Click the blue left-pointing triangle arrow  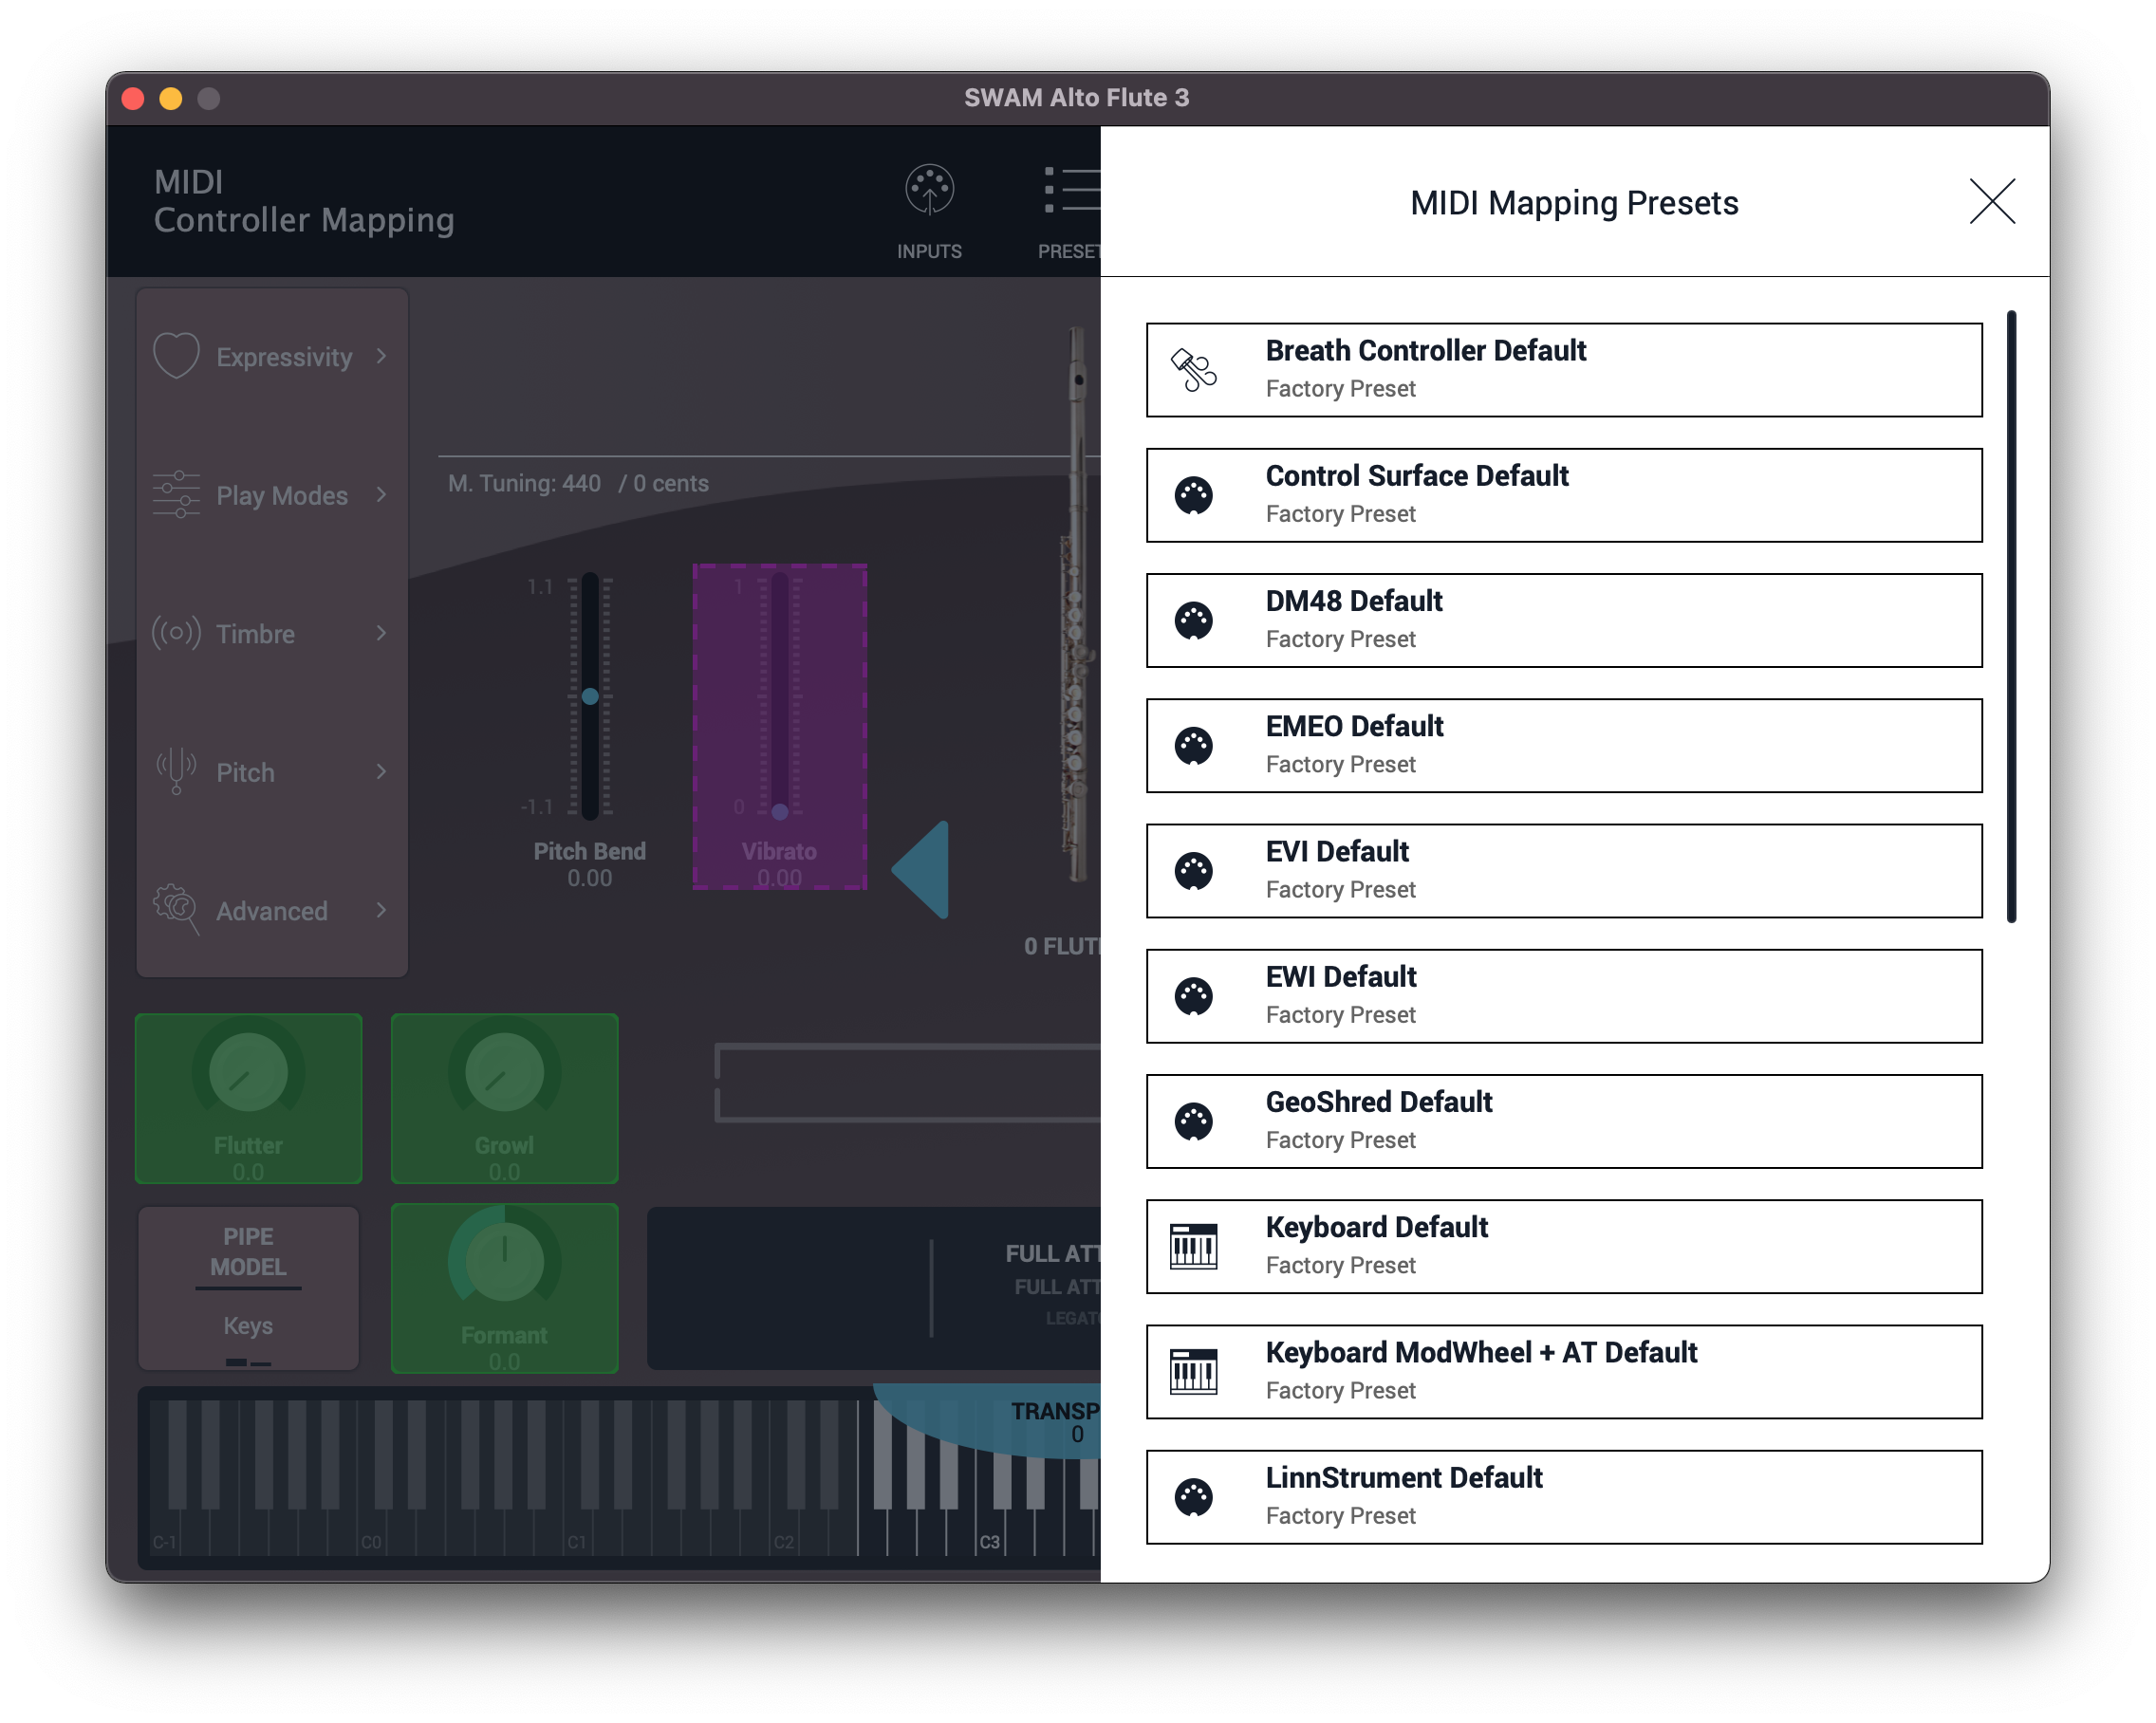[920, 870]
